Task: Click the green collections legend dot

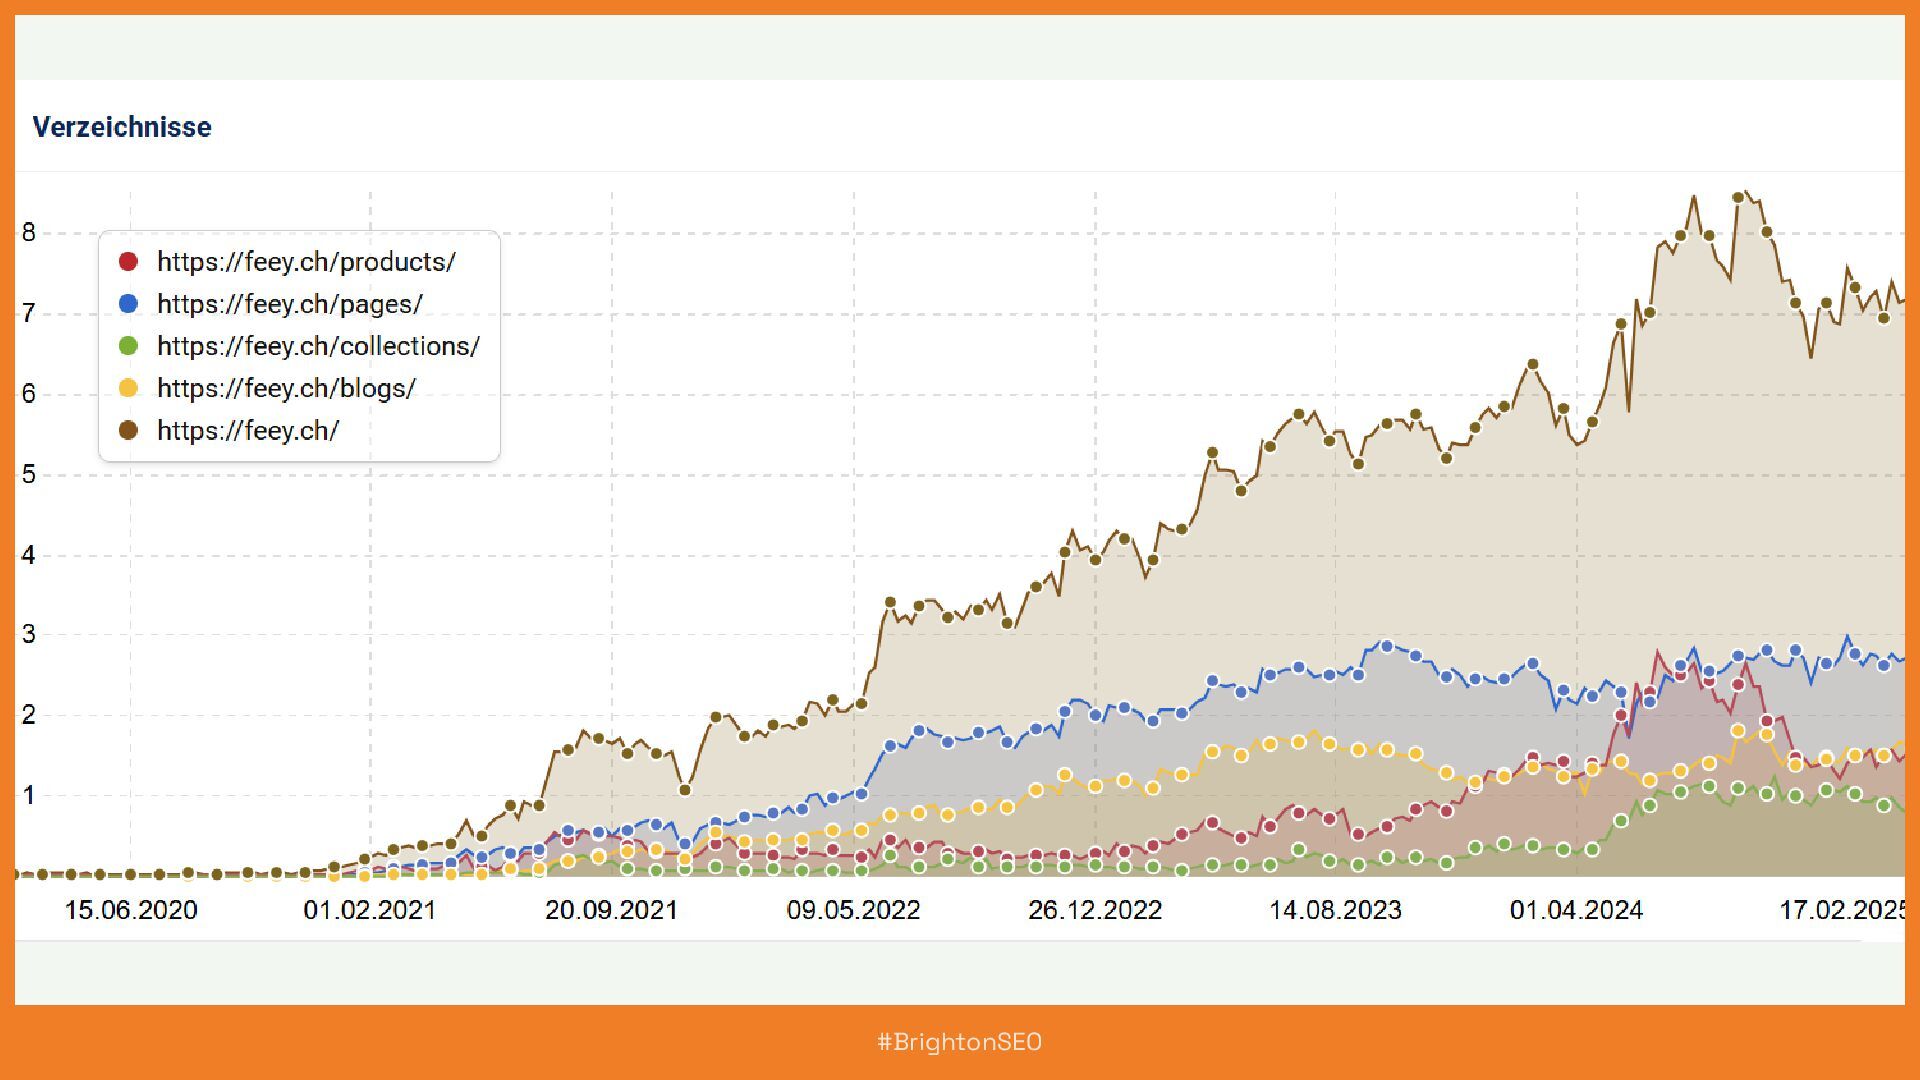Action: (128, 346)
